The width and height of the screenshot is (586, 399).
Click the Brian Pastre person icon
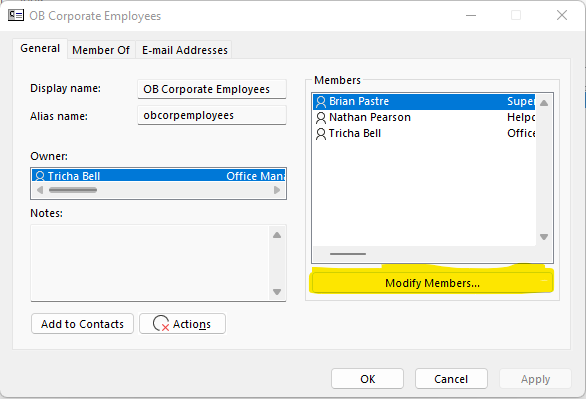point(321,102)
